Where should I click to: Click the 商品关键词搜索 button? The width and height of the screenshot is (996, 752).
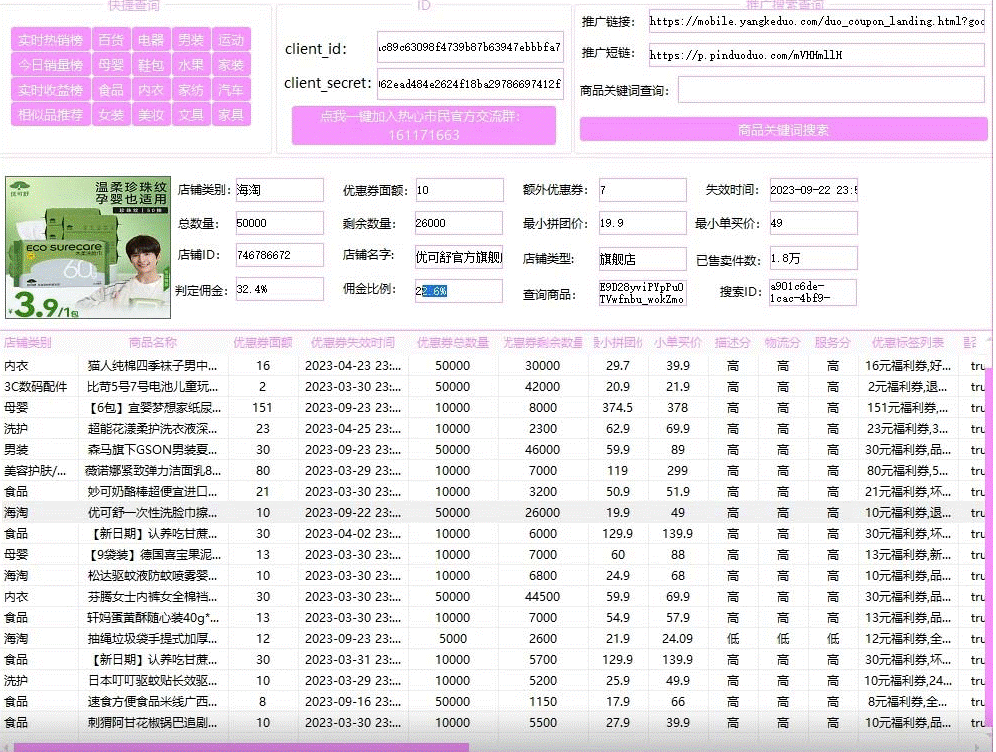click(783, 130)
